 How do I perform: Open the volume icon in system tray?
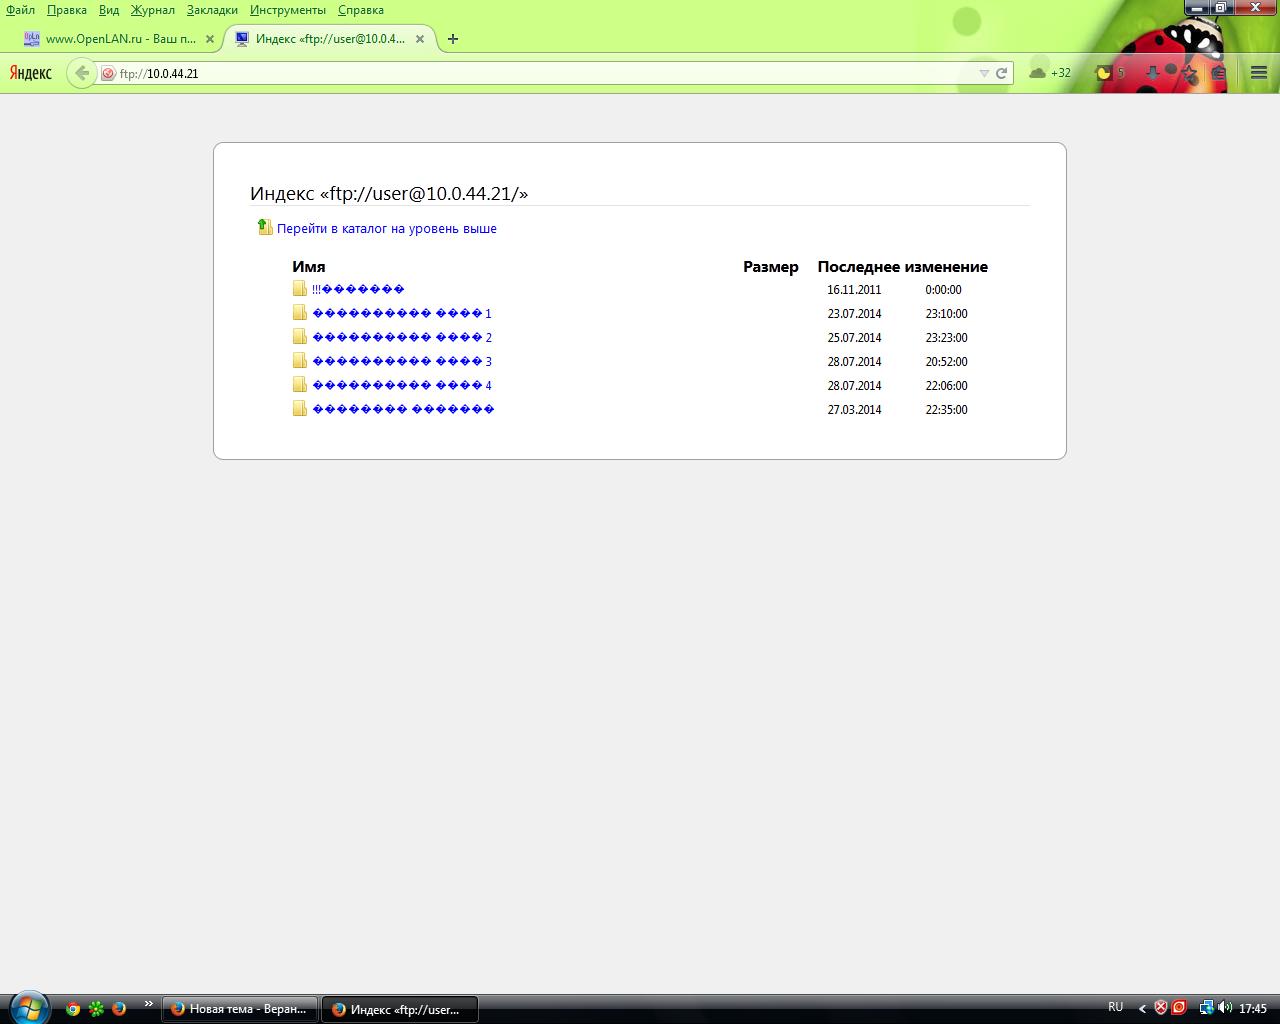tap(1225, 1008)
